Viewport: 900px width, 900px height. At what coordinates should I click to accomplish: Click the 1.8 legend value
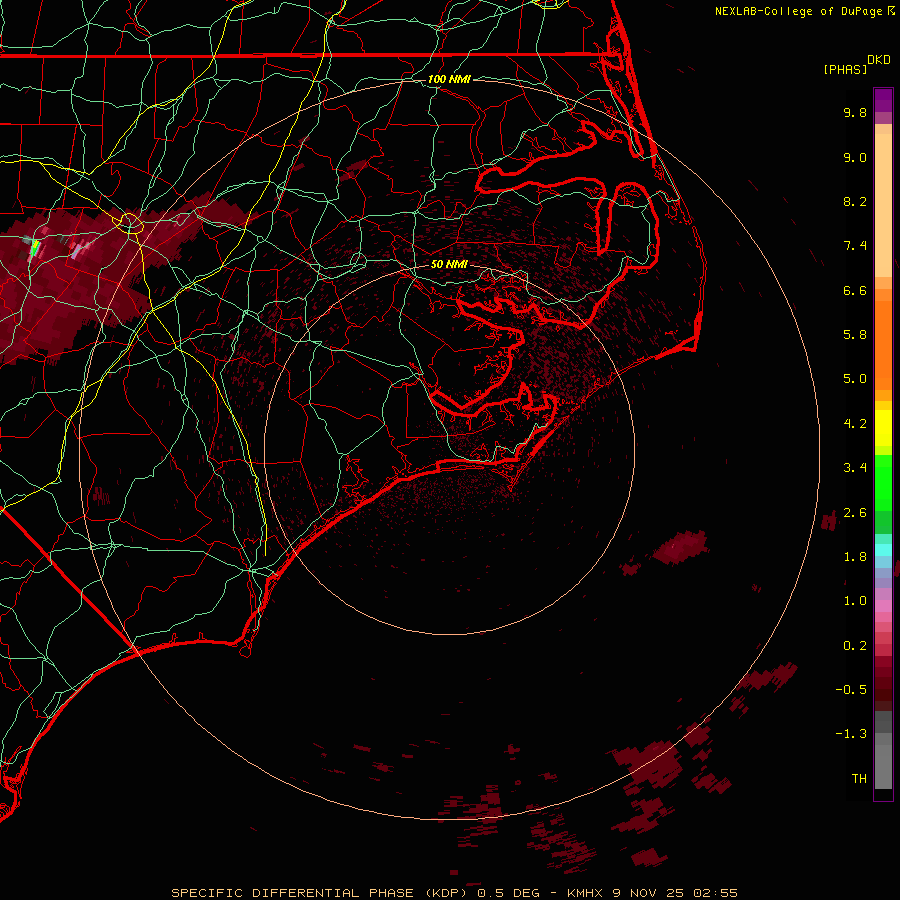click(x=855, y=557)
